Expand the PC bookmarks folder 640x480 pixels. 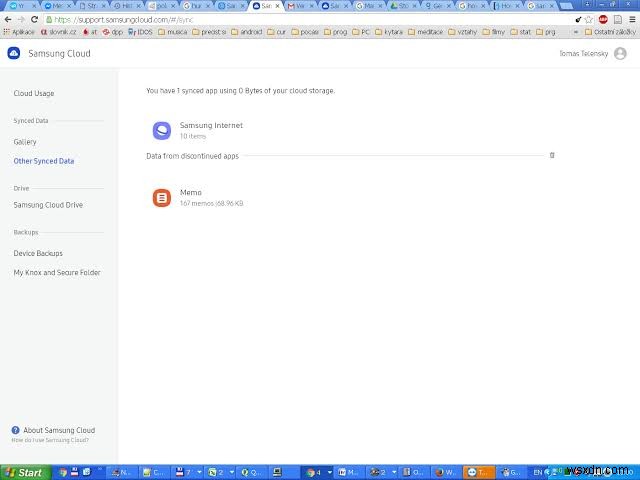(361, 32)
